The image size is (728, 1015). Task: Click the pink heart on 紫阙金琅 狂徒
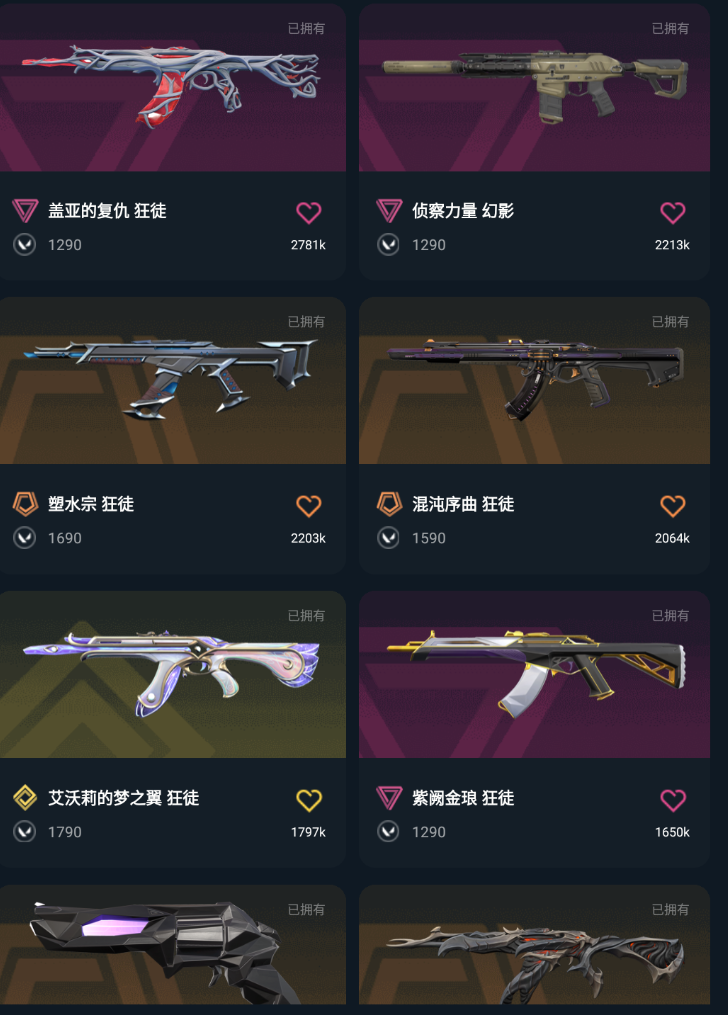672,800
